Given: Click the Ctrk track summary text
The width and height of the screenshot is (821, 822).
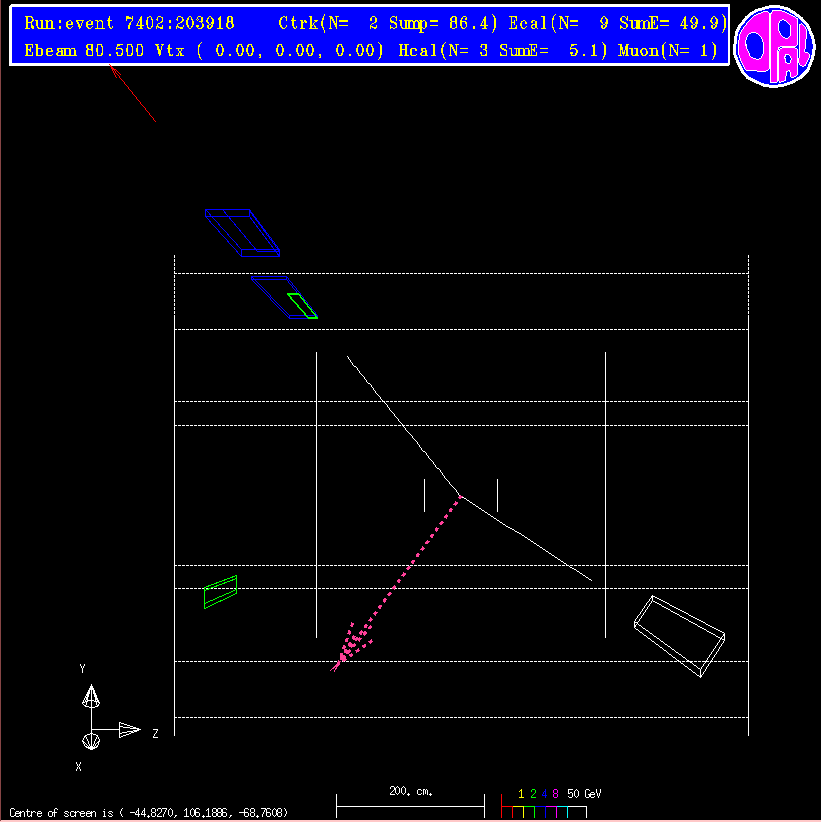Looking at the screenshot, I should (x=387, y=23).
